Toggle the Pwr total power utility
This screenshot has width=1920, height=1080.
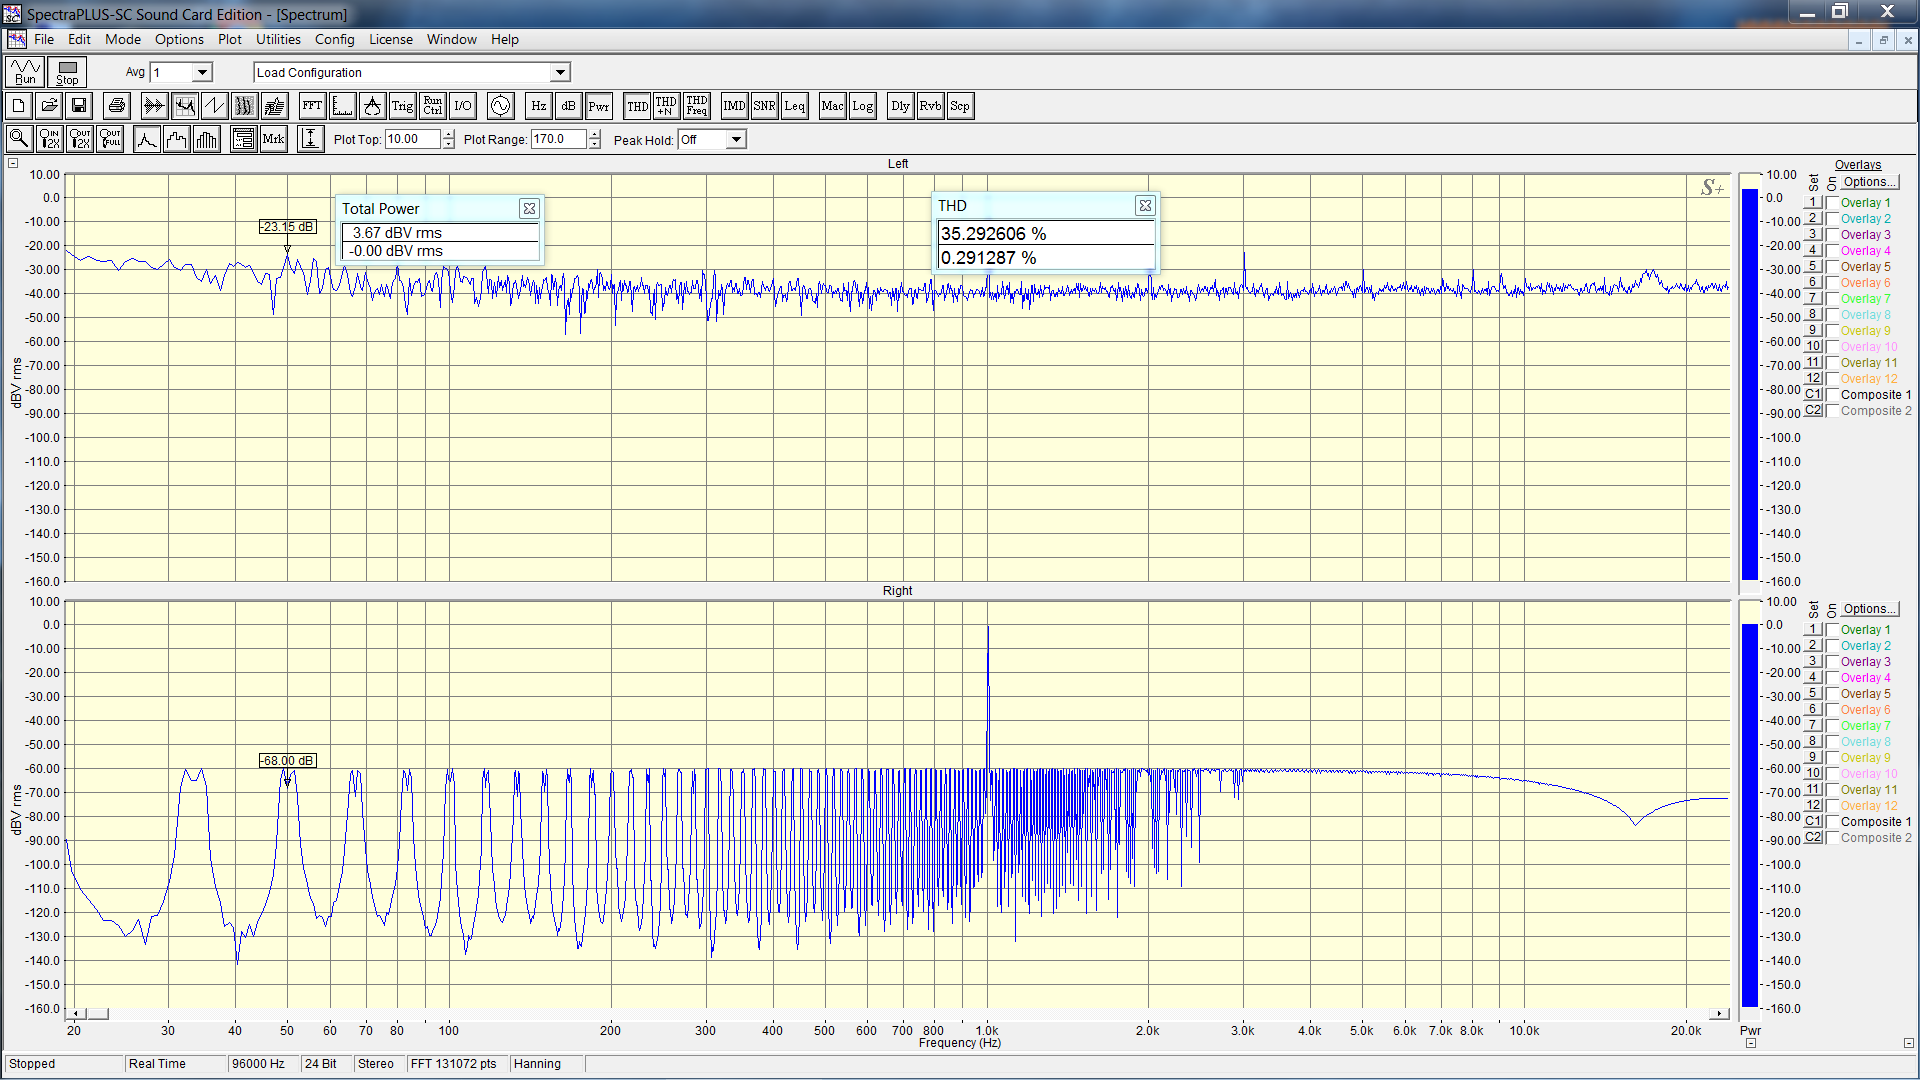tap(598, 106)
